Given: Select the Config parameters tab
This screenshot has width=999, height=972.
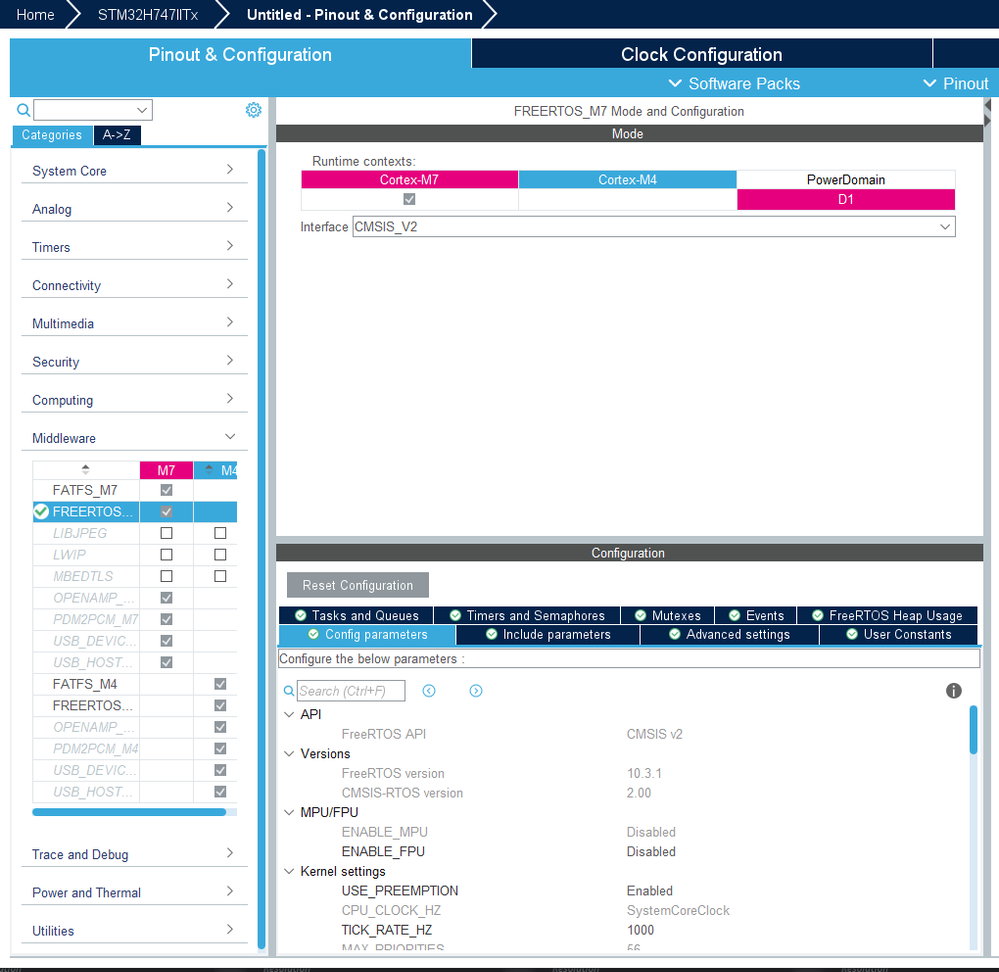Looking at the screenshot, I should click(367, 634).
